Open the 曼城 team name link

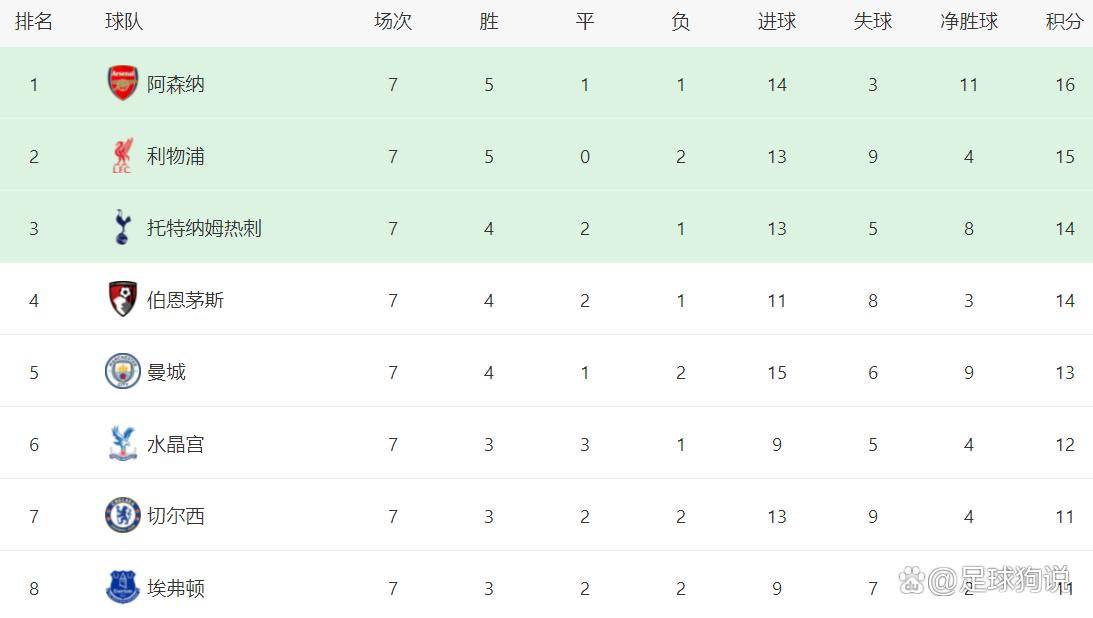coord(166,373)
